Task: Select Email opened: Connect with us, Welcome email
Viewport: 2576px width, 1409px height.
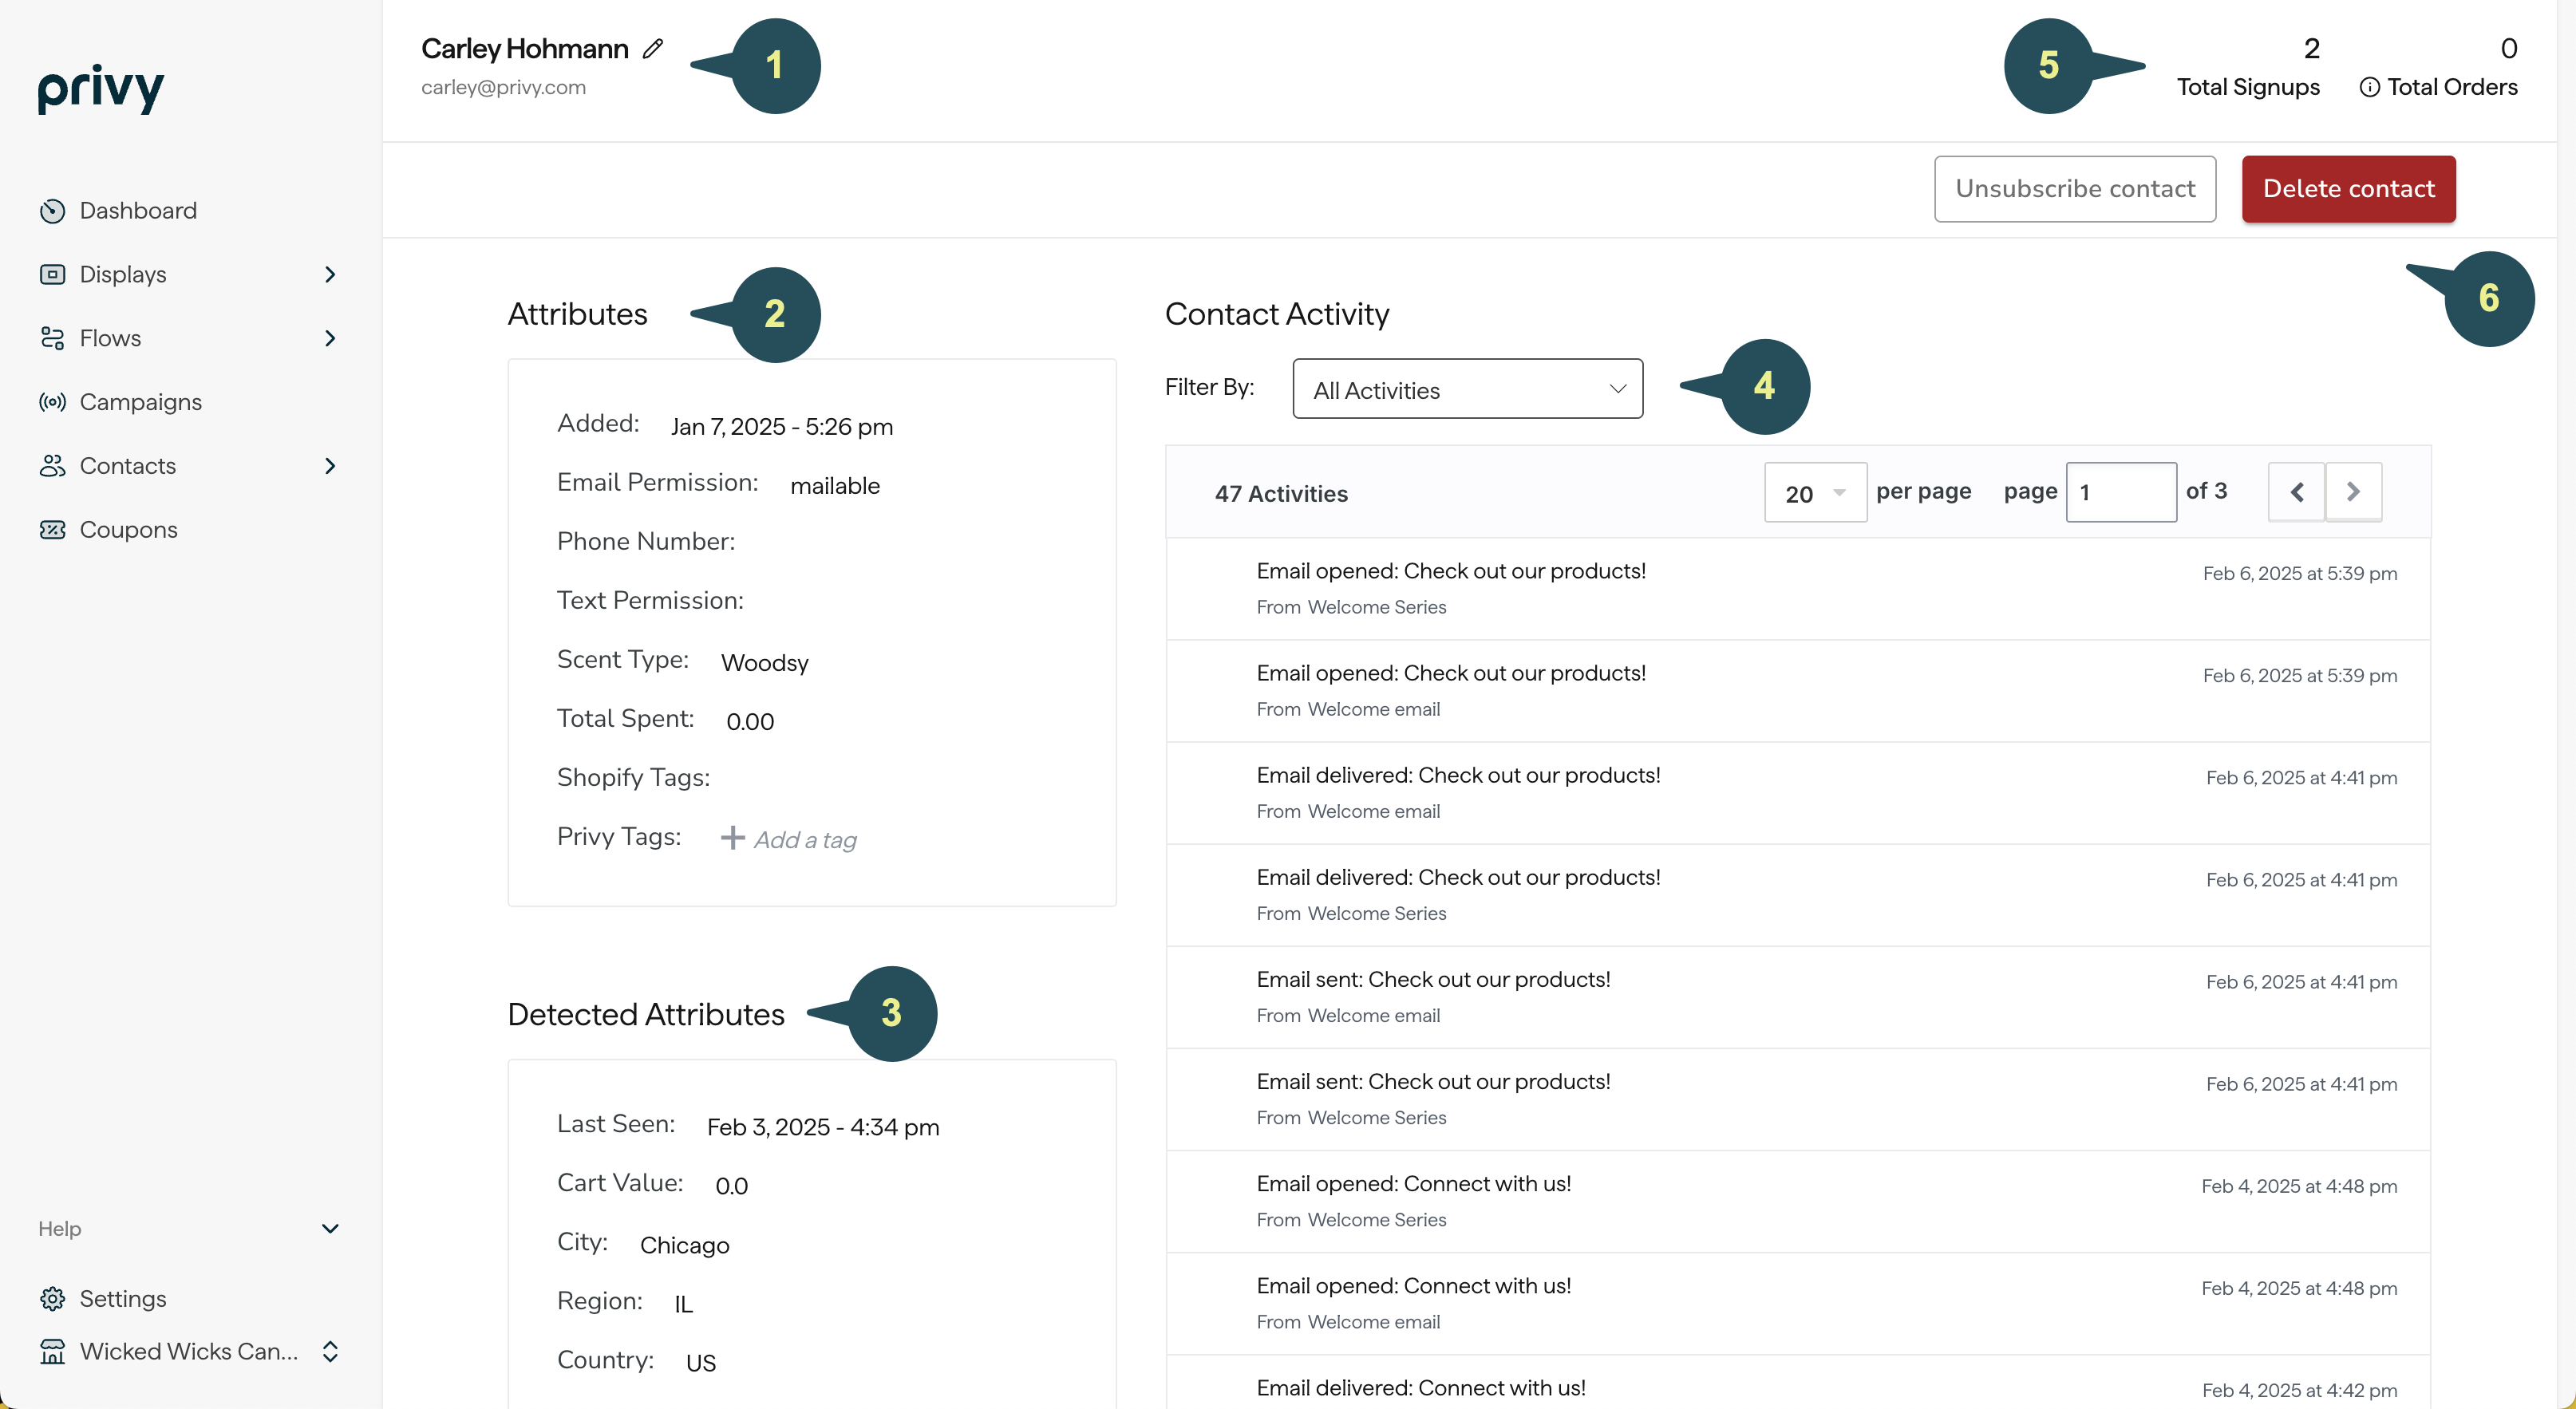Action: point(1798,1303)
